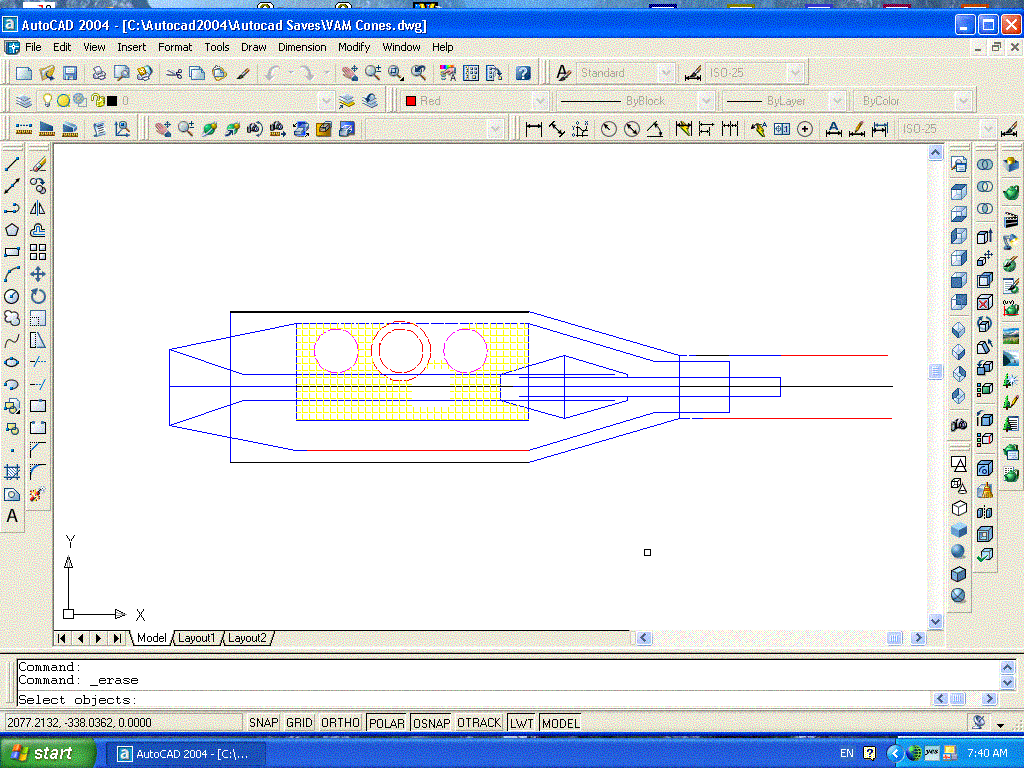Toggle SNAP mode in status bar

[x=264, y=723]
